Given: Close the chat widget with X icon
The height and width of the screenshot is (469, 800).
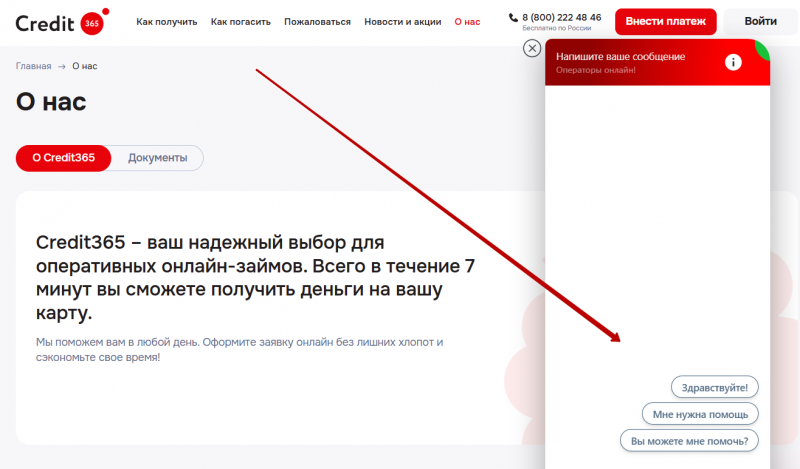Looking at the screenshot, I should coord(532,48).
